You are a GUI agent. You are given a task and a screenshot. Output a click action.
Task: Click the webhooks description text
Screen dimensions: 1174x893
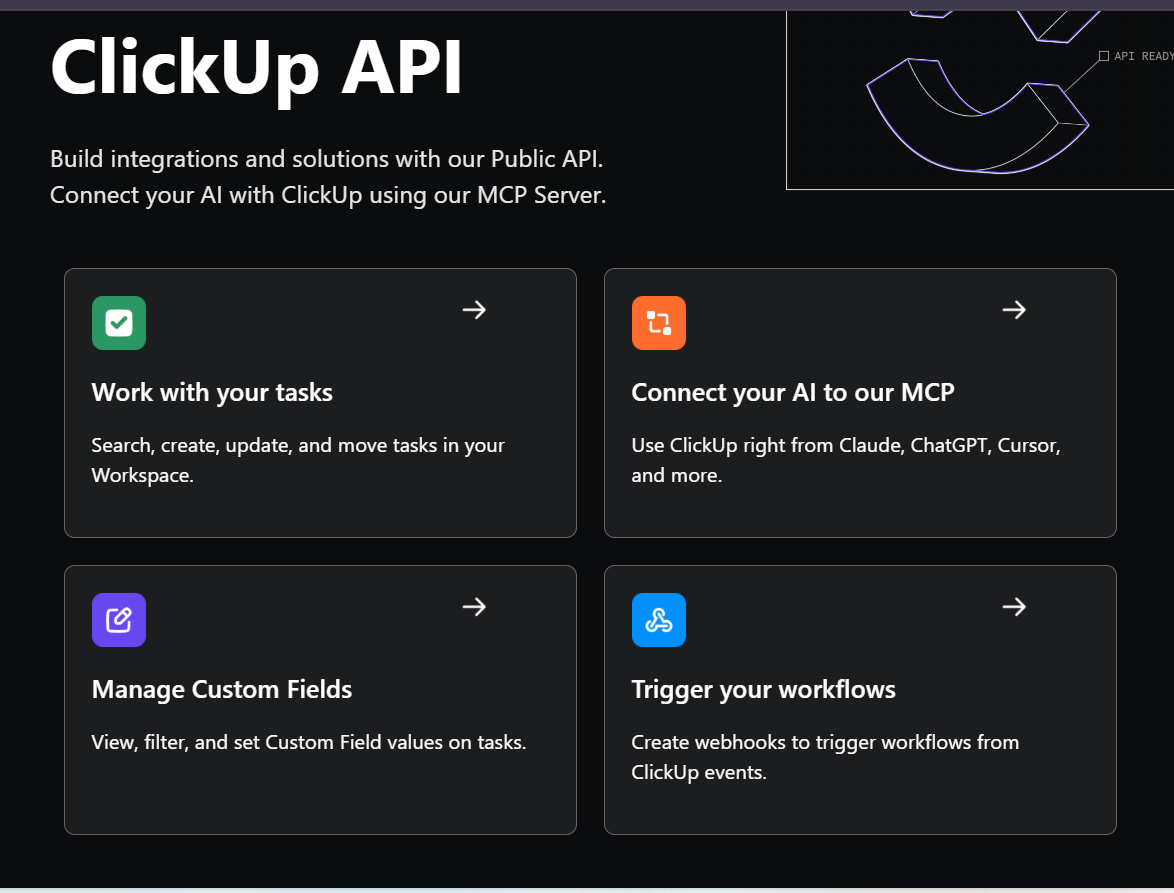tap(824, 757)
